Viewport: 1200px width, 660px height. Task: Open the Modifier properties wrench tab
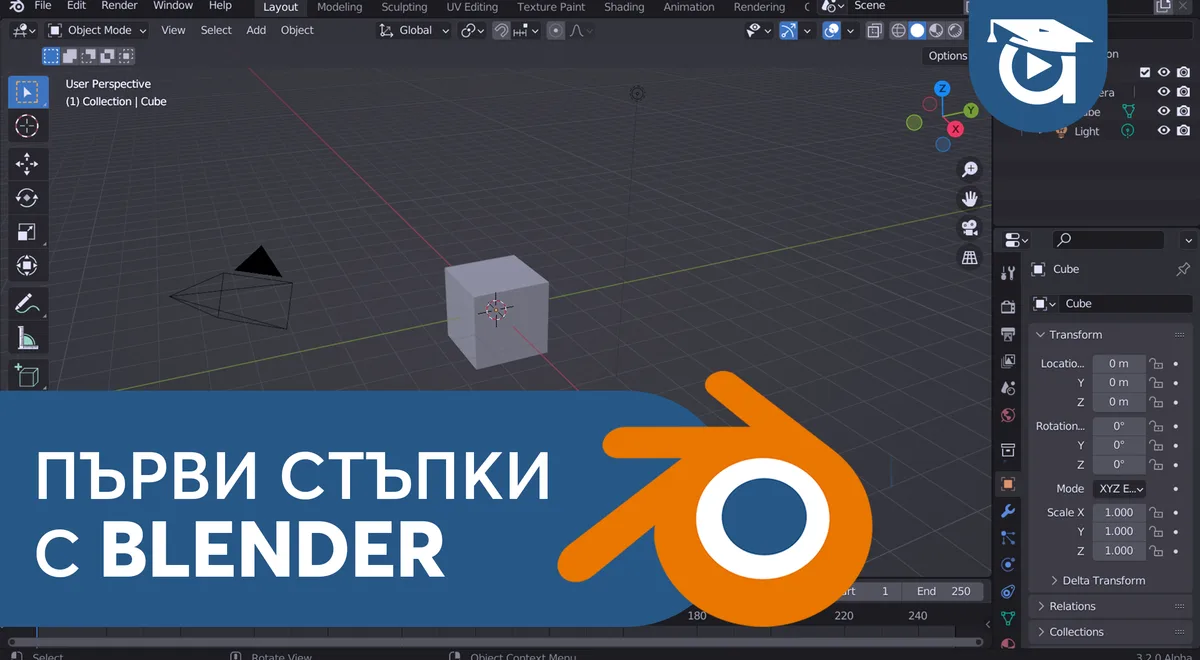click(1008, 511)
